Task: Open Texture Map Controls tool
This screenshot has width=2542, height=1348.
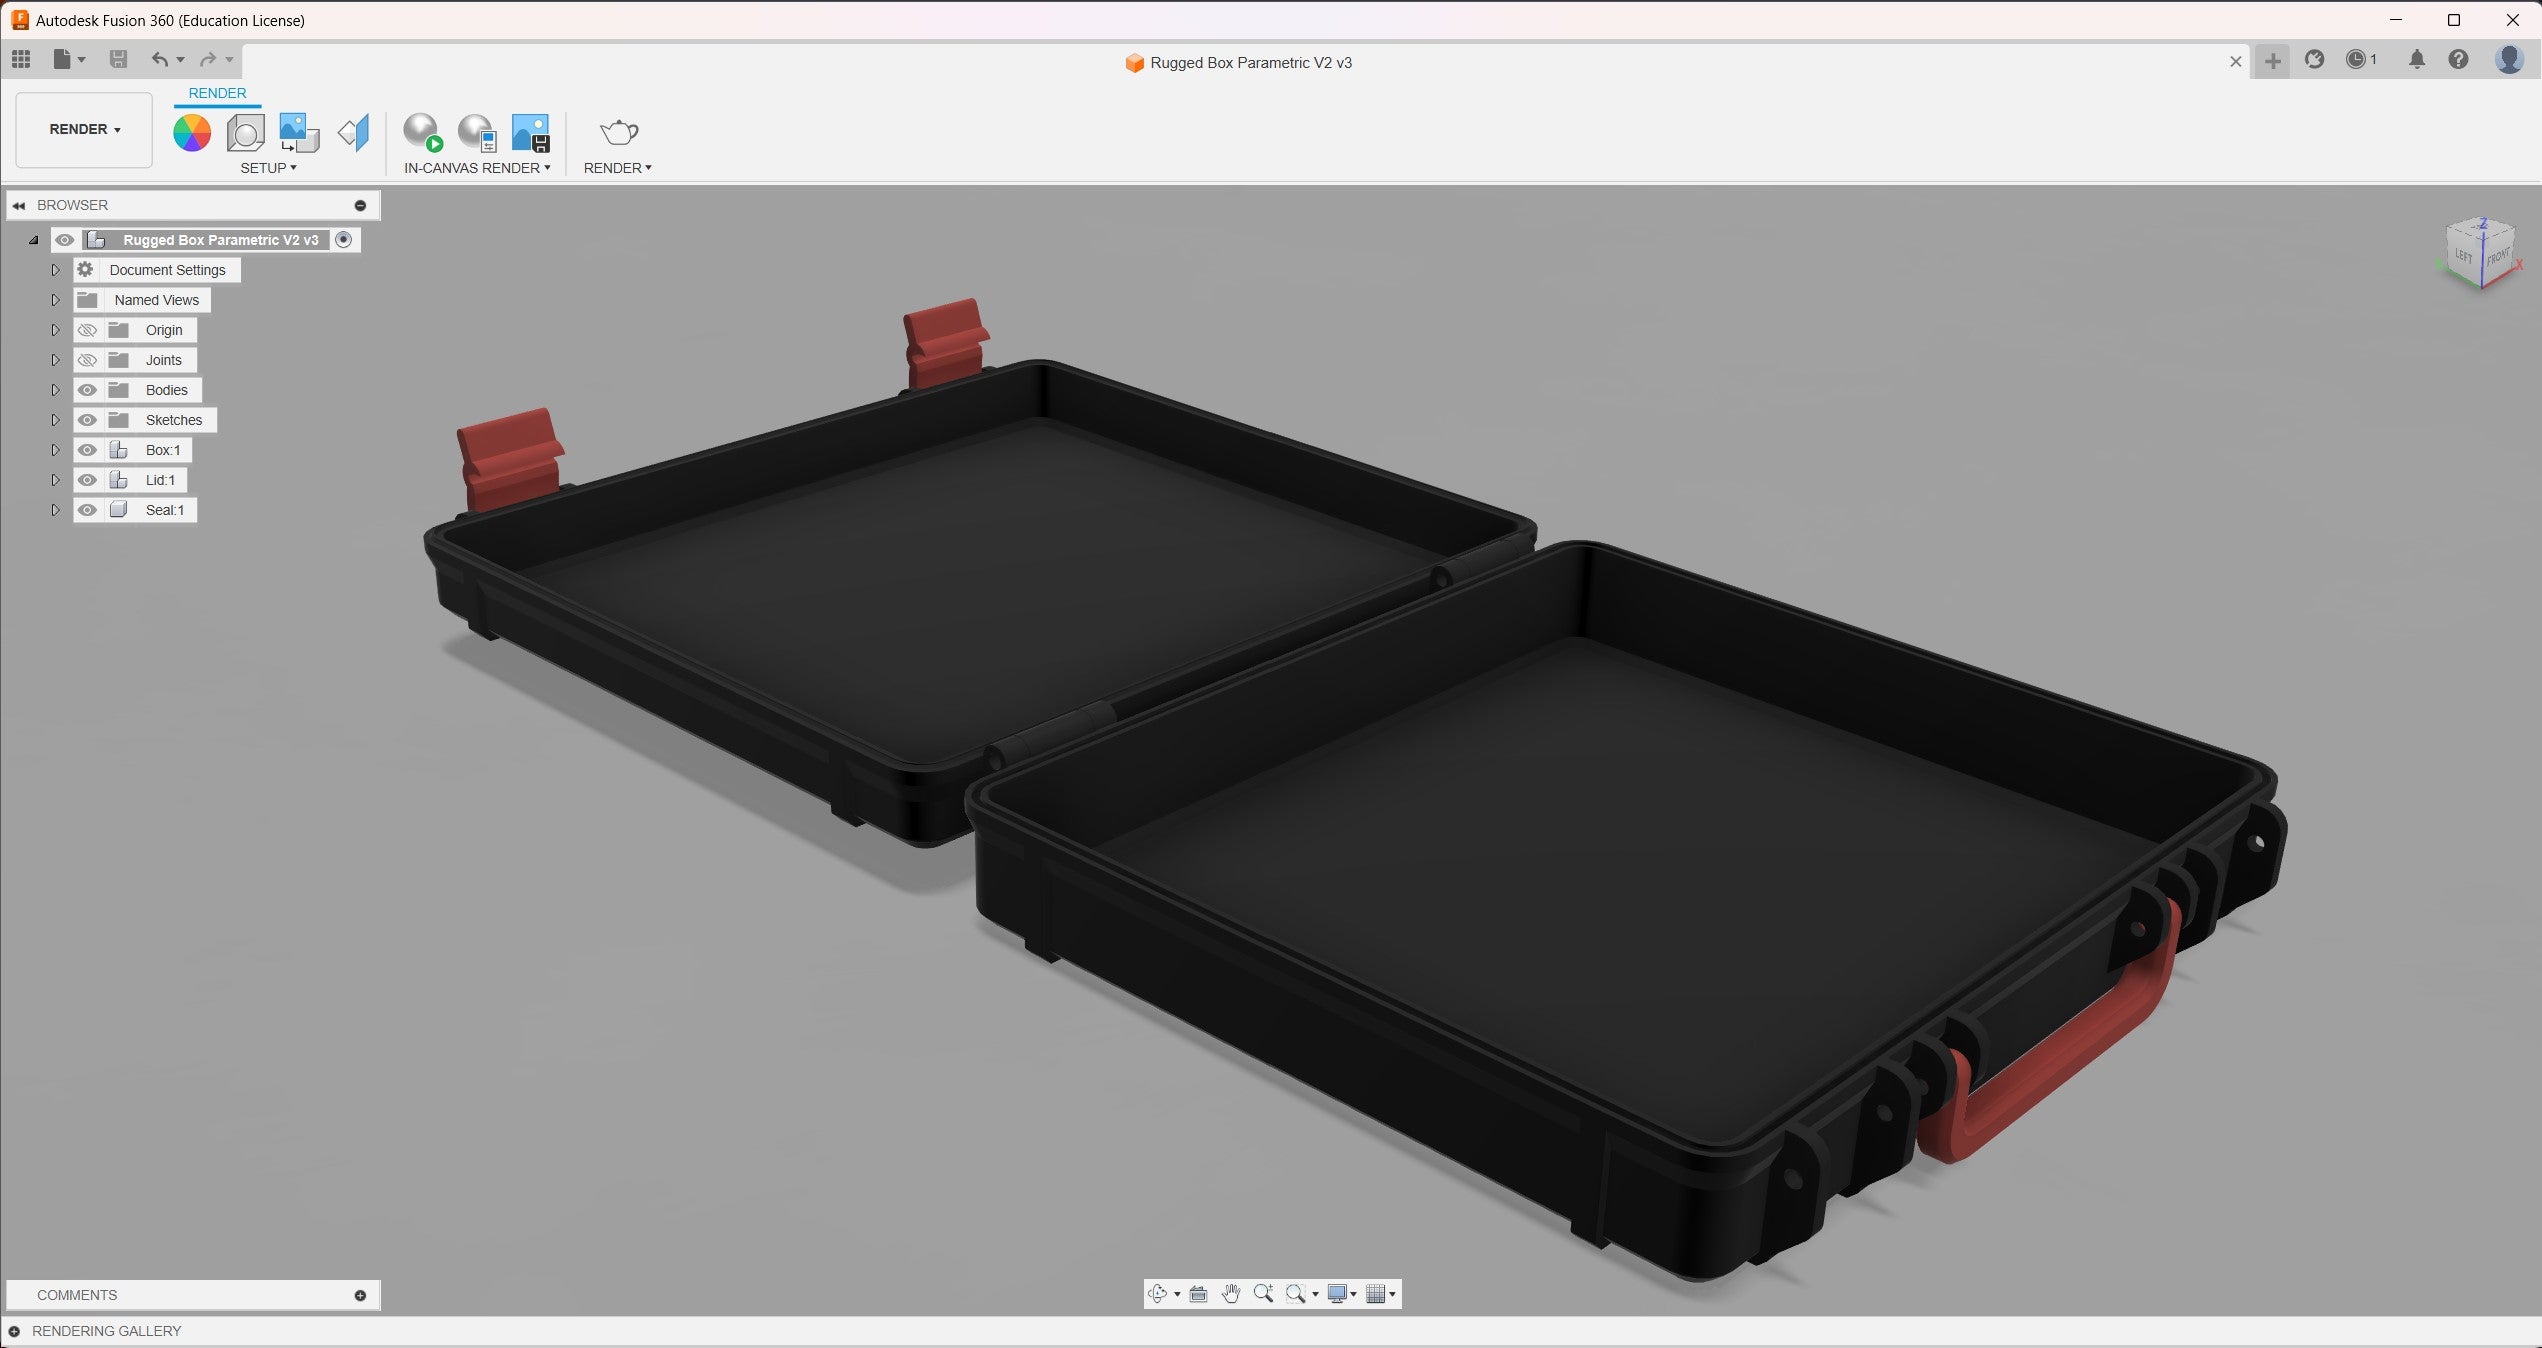Action: (354, 132)
